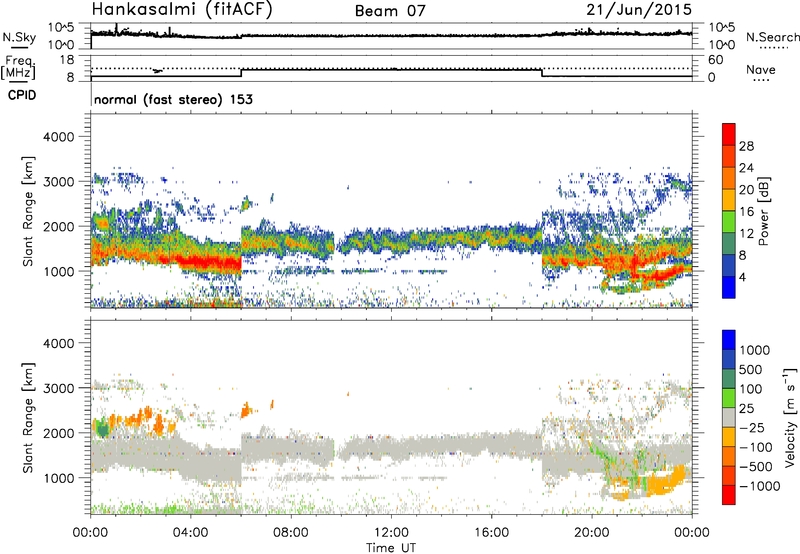Click the '16' label on Power colorbar
Screen dimensions: 800x554
(x=746, y=212)
